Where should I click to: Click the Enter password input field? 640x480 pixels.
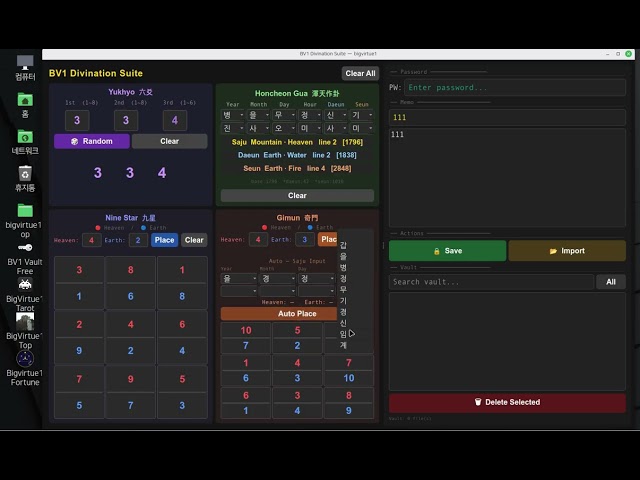(x=515, y=87)
